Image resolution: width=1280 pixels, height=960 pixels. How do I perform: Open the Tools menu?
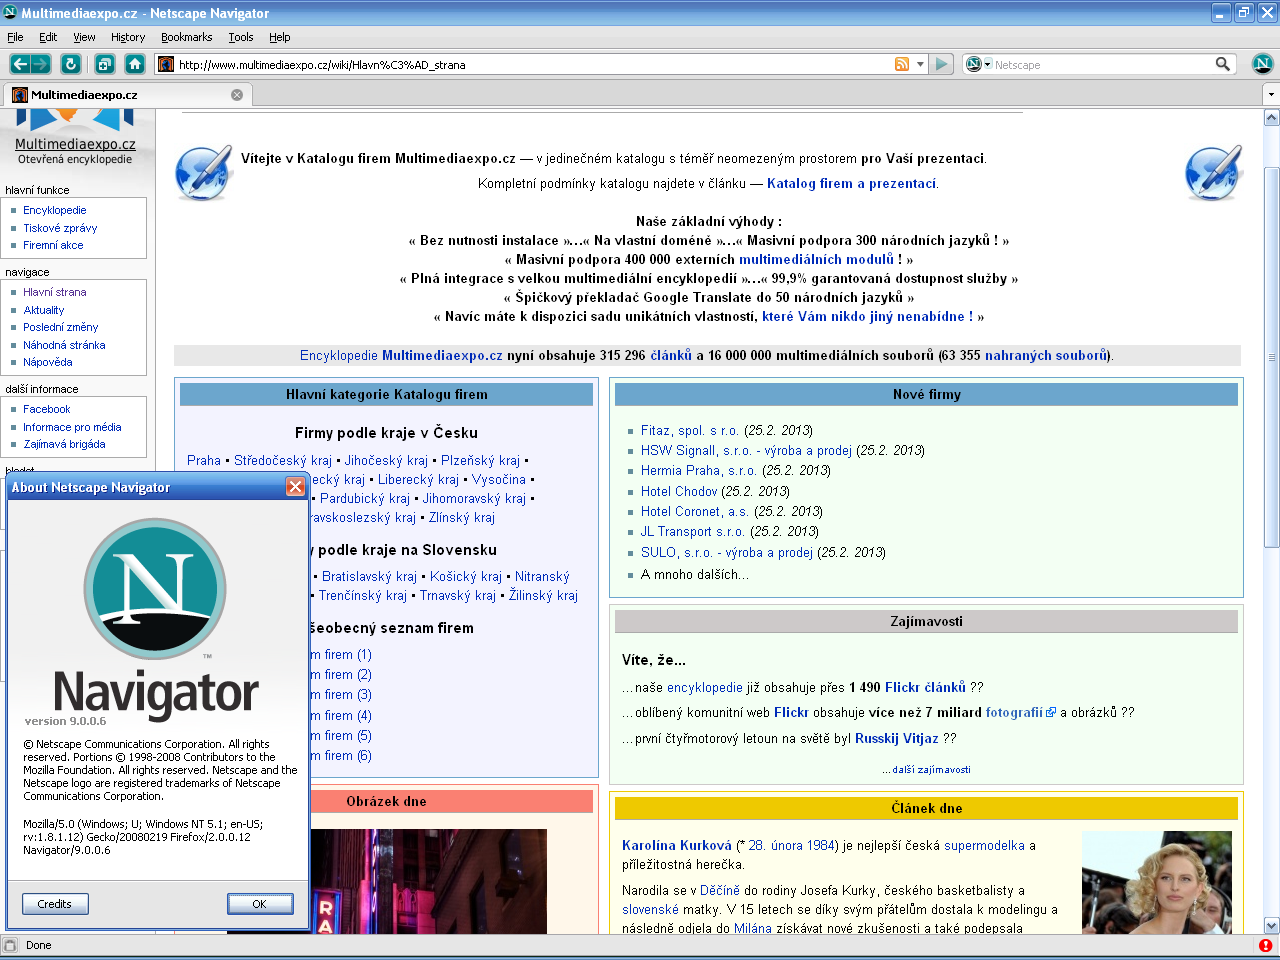tap(240, 37)
